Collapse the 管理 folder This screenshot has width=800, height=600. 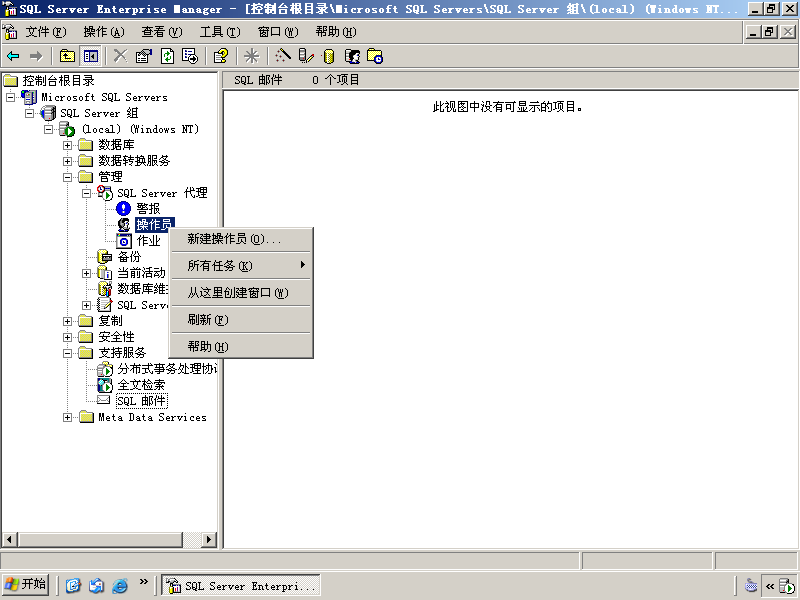[x=67, y=178]
